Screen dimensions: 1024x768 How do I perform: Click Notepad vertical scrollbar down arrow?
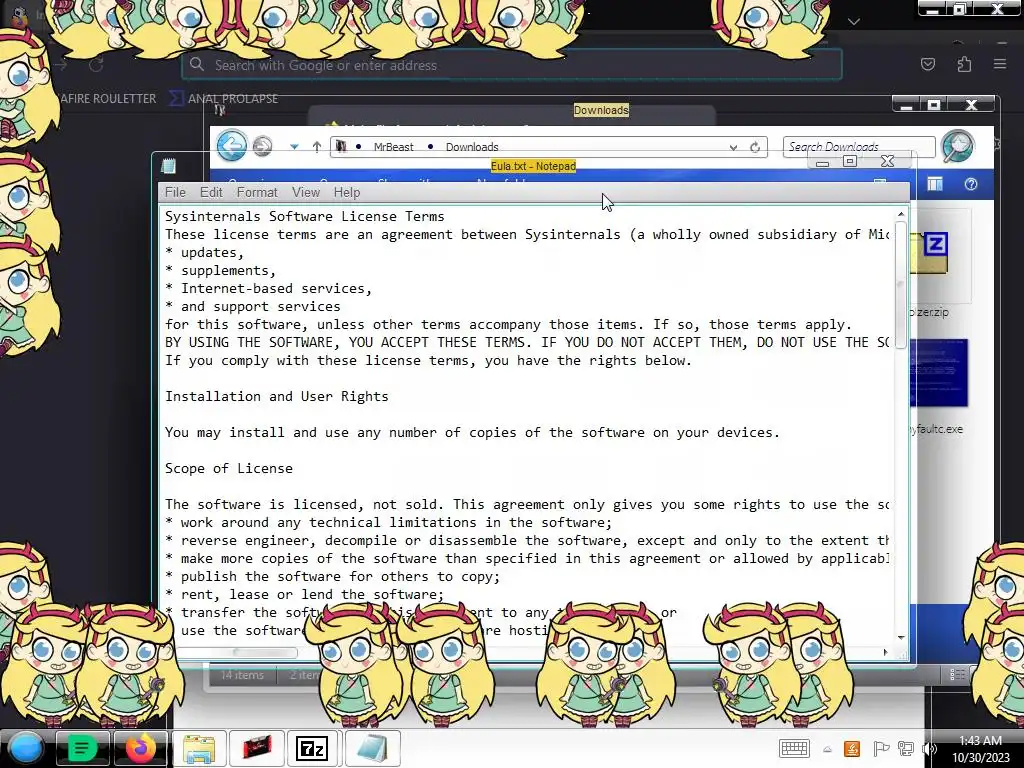[x=901, y=637]
